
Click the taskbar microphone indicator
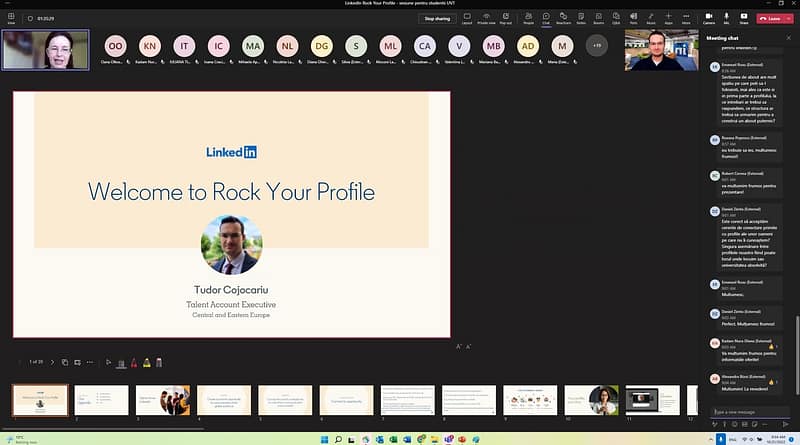pos(720,439)
